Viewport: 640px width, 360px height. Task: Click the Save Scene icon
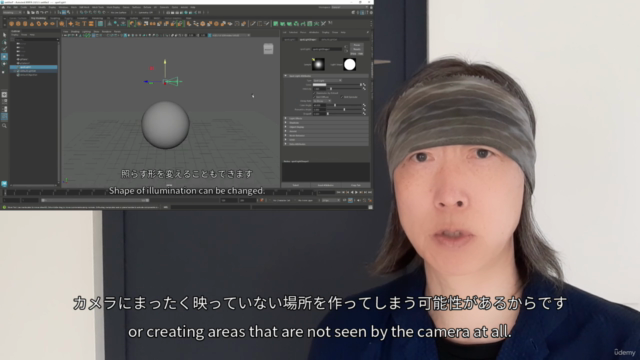(37, 13)
